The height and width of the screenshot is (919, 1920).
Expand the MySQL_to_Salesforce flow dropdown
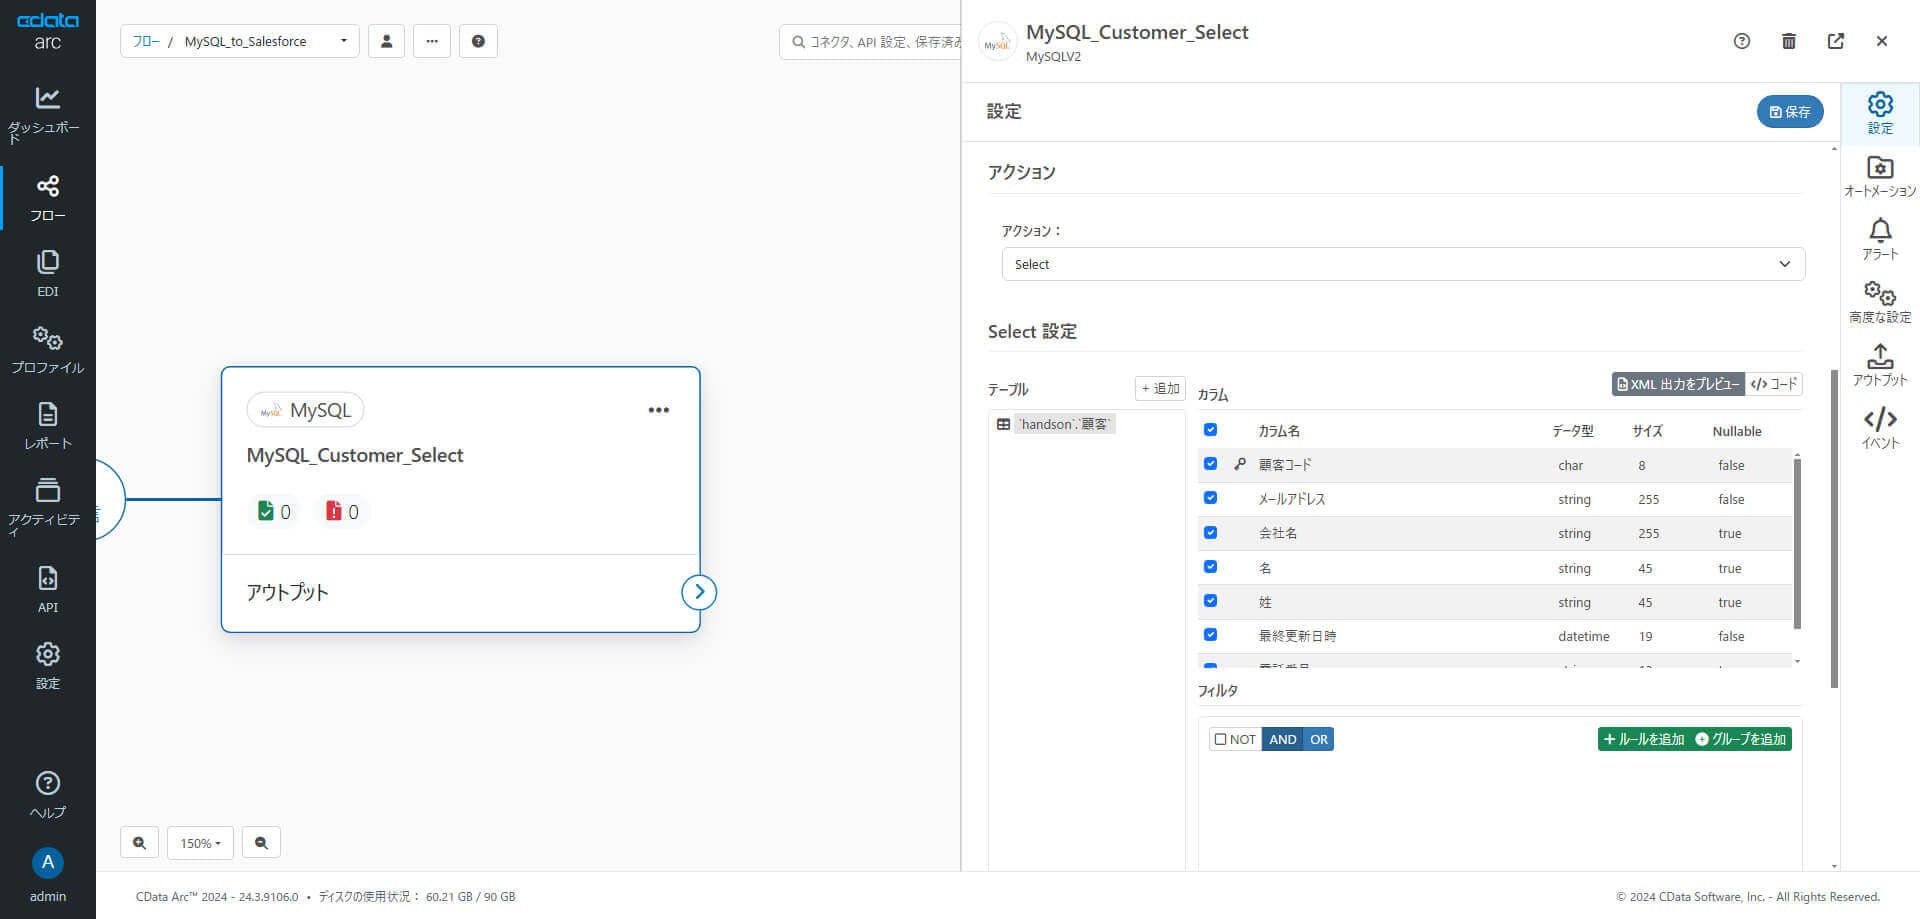click(x=343, y=41)
